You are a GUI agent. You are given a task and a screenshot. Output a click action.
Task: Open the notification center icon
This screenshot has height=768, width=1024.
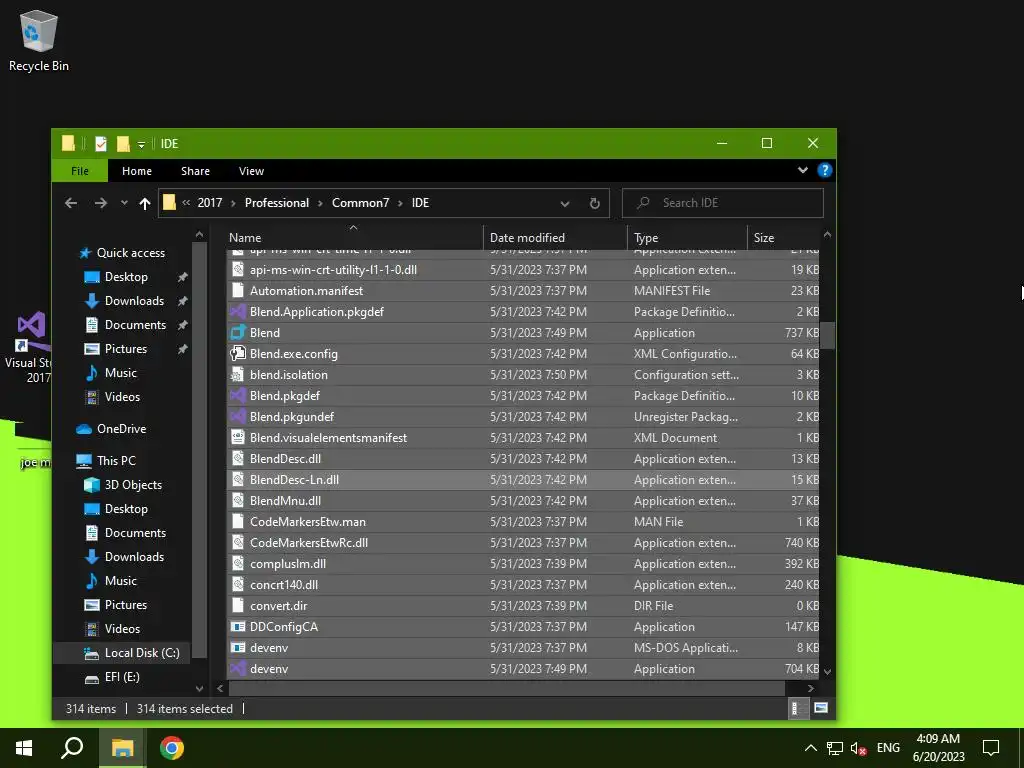991,748
